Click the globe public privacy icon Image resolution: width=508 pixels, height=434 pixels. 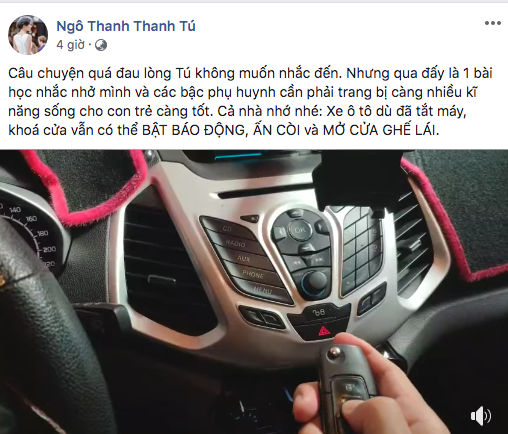tap(101, 45)
